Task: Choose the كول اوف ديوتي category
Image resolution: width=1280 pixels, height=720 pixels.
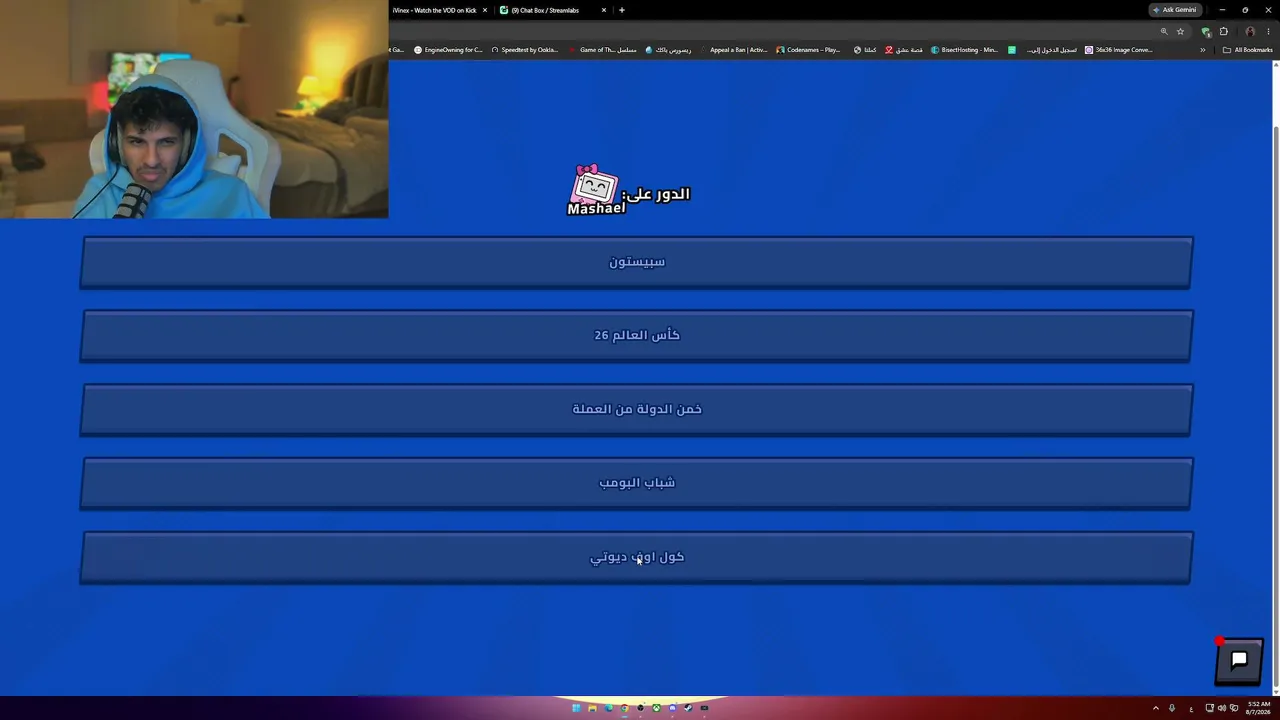Action: click(637, 558)
